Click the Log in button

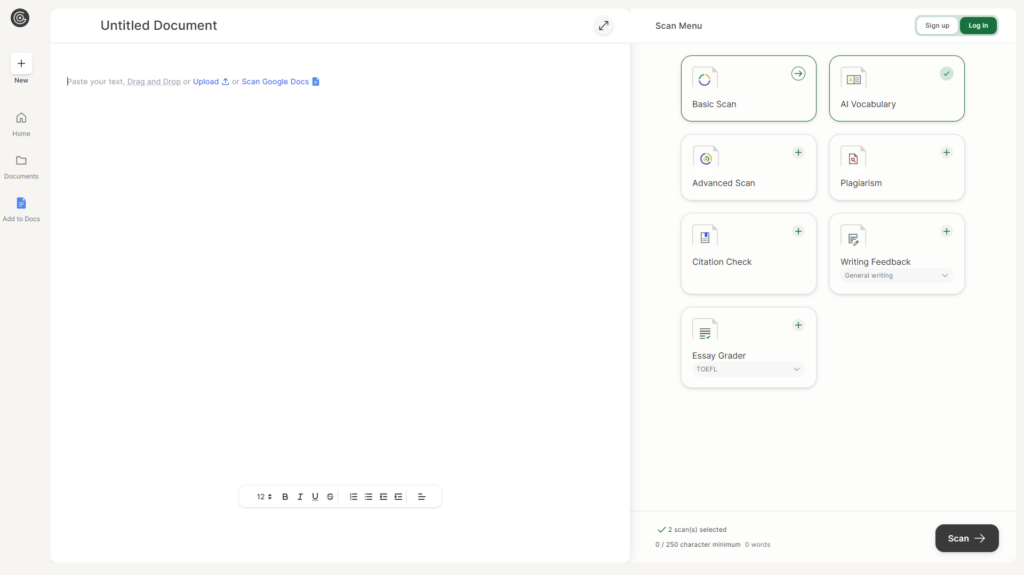978,26
